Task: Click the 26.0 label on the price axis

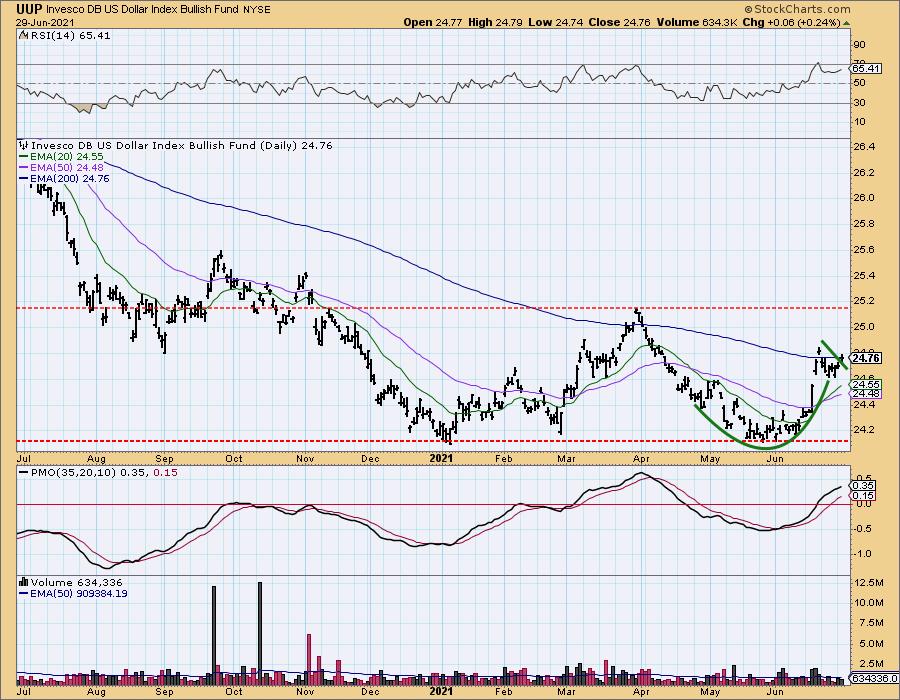Action: tap(864, 198)
